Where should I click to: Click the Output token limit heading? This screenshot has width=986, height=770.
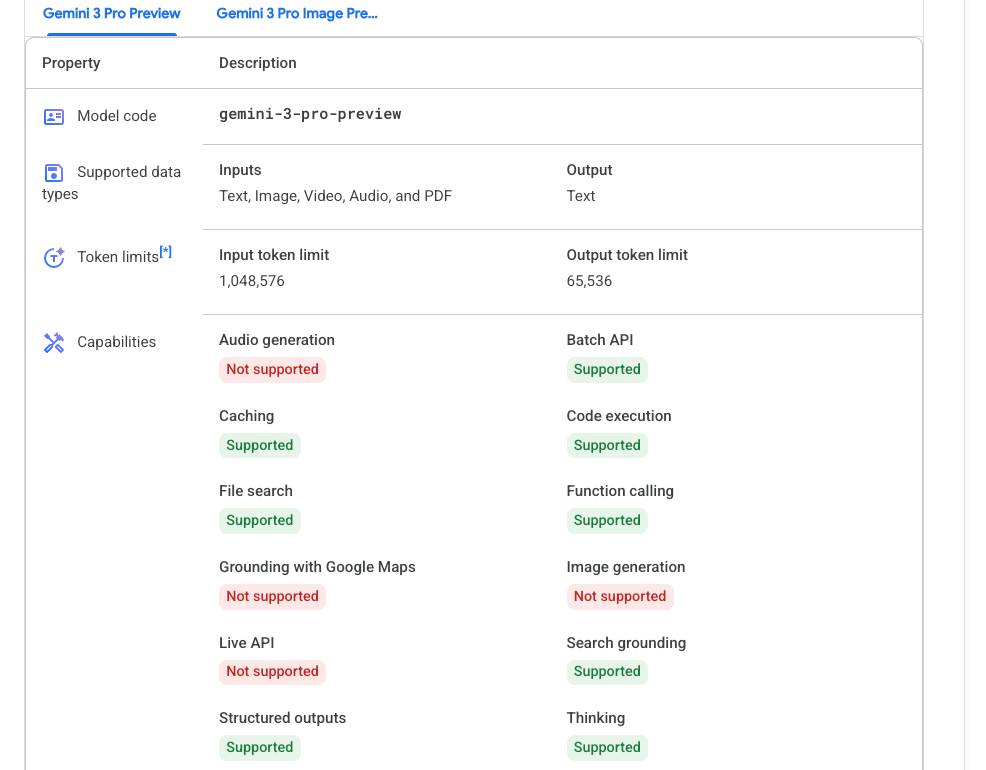click(x=627, y=255)
